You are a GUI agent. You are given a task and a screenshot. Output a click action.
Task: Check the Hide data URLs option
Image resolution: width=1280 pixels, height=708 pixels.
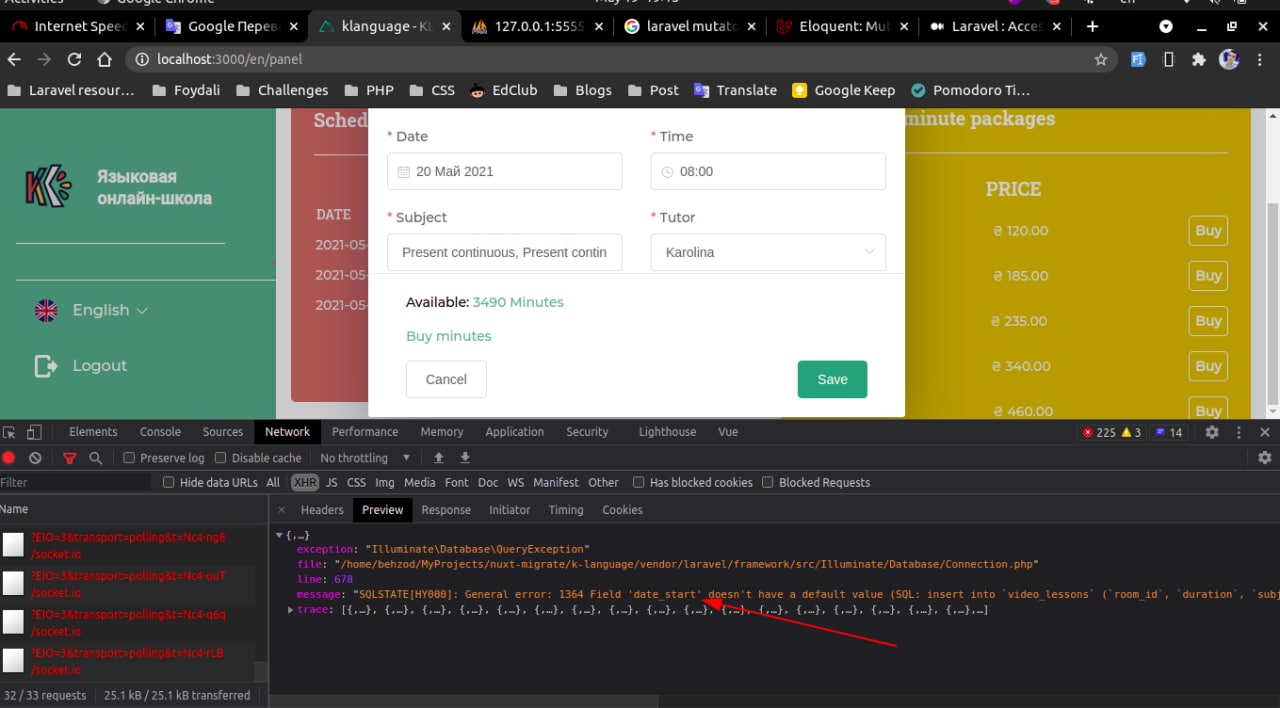point(169,482)
